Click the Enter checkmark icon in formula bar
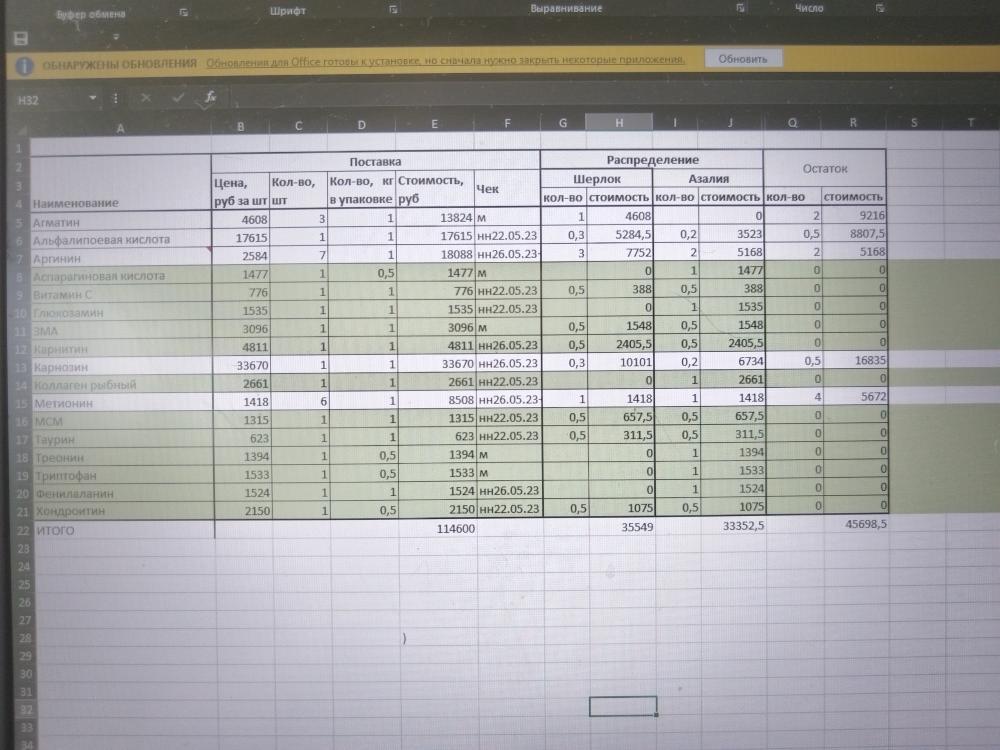This screenshot has width=1000, height=750. point(178,98)
